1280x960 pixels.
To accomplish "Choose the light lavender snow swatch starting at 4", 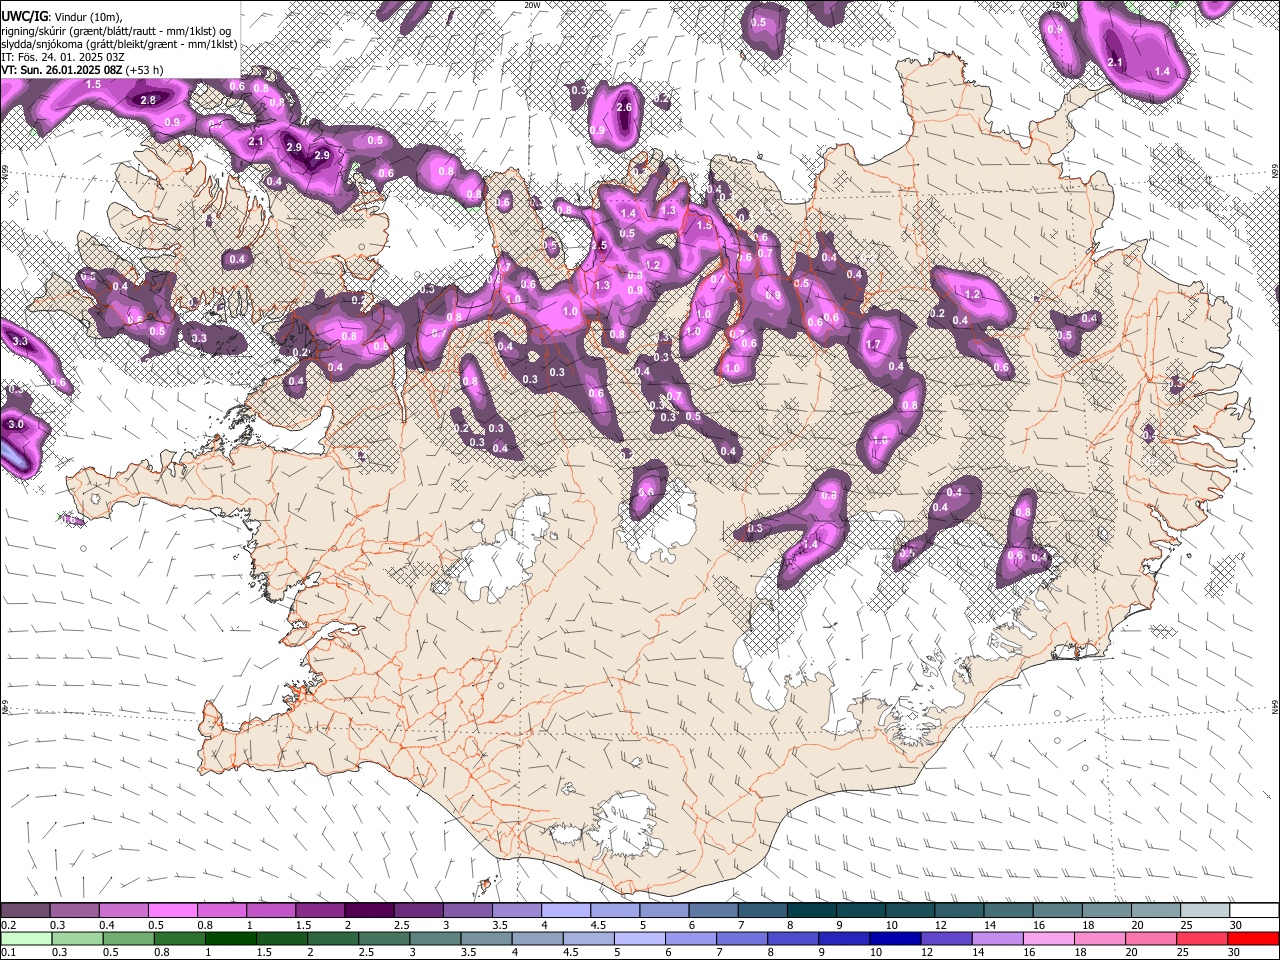I will [x=565, y=911].
